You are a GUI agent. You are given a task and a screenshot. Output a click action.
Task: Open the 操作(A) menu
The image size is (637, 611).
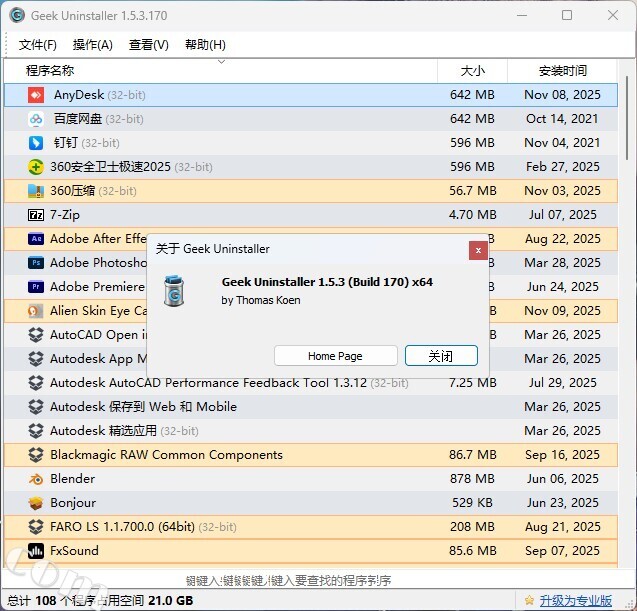click(93, 45)
